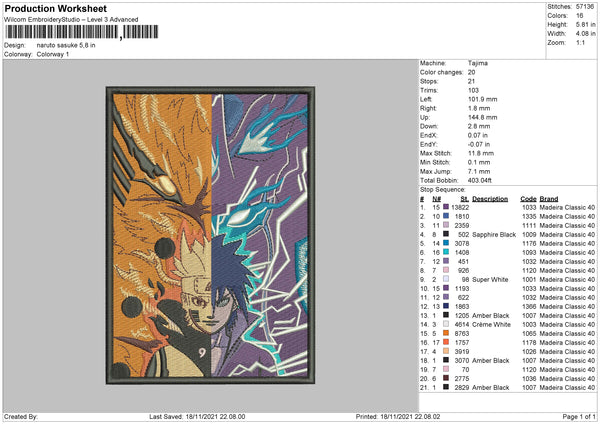Click the Wilcom EmbroideryStudio Level 3 Advanced text
Screen dimensions: 600x424
(x=71, y=20)
